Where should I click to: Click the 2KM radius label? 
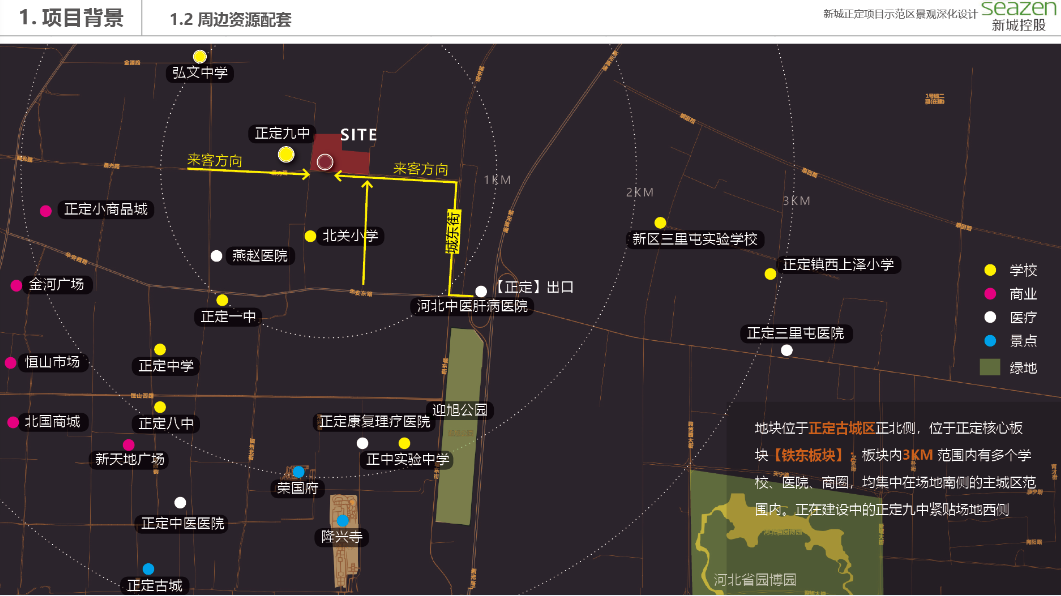coord(639,192)
